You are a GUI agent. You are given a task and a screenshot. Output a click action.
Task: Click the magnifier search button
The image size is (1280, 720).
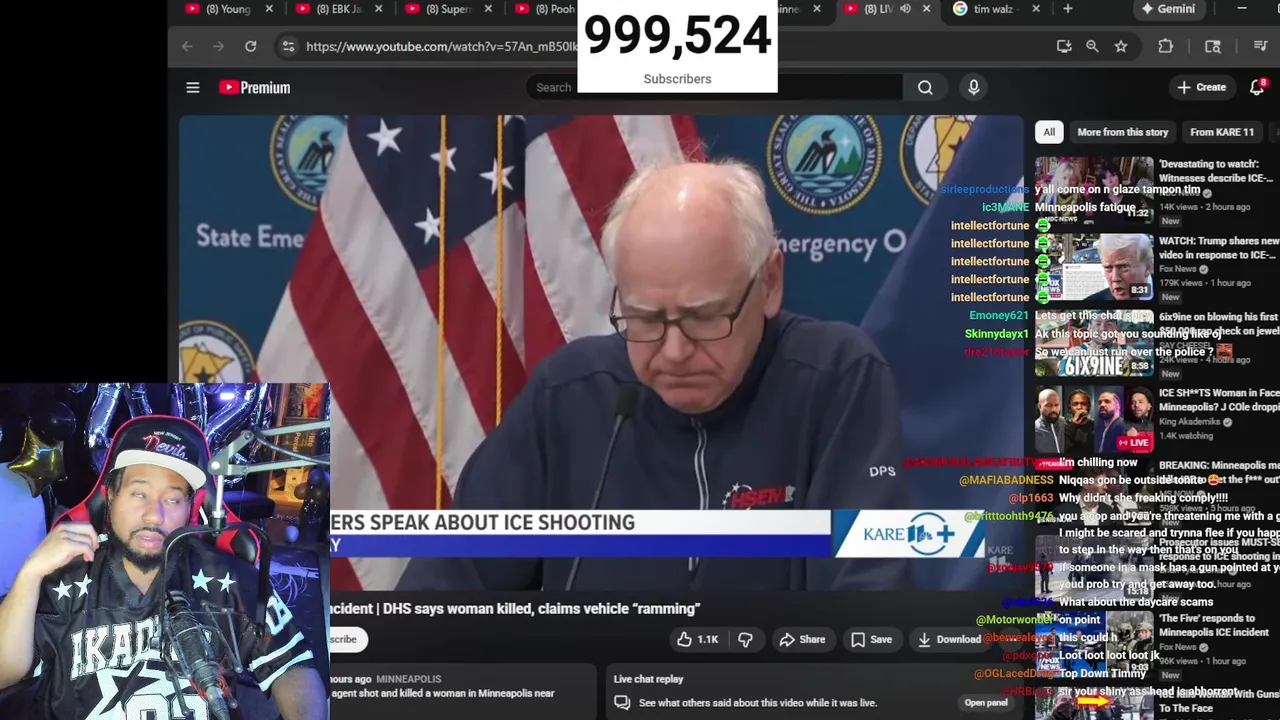[x=925, y=87]
